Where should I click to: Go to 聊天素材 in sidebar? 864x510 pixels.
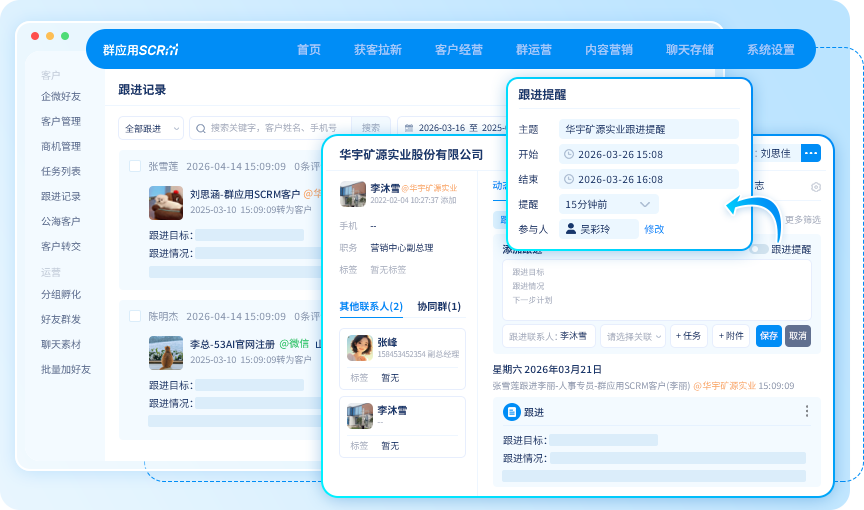61,344
